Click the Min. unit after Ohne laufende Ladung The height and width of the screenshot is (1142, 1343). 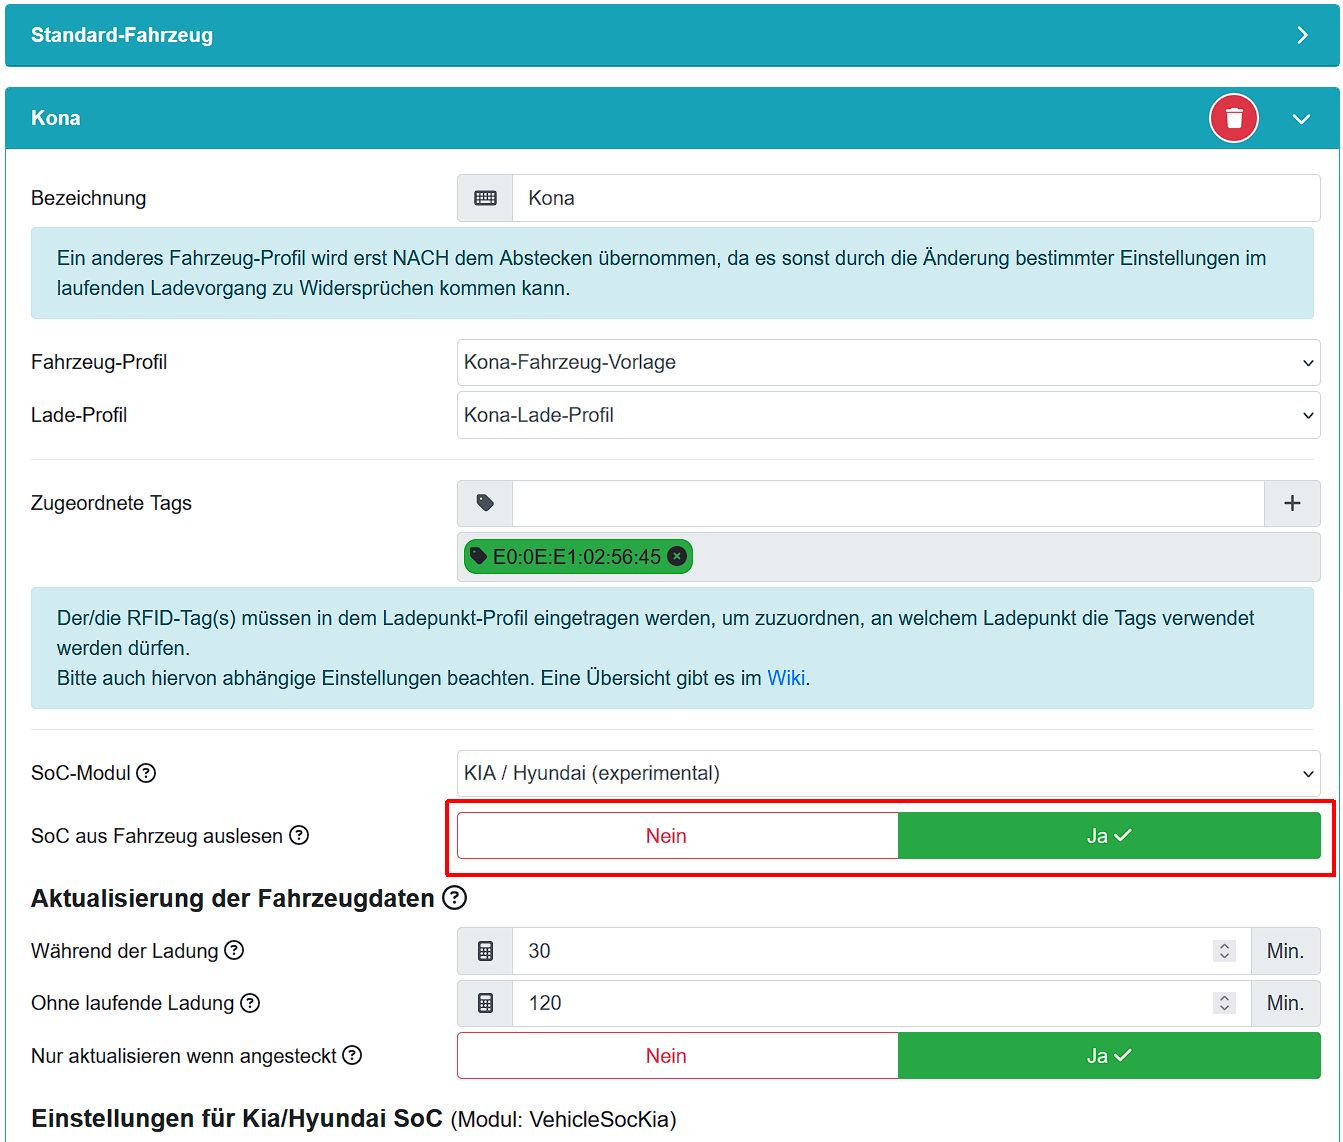tap(1285, 1003)
